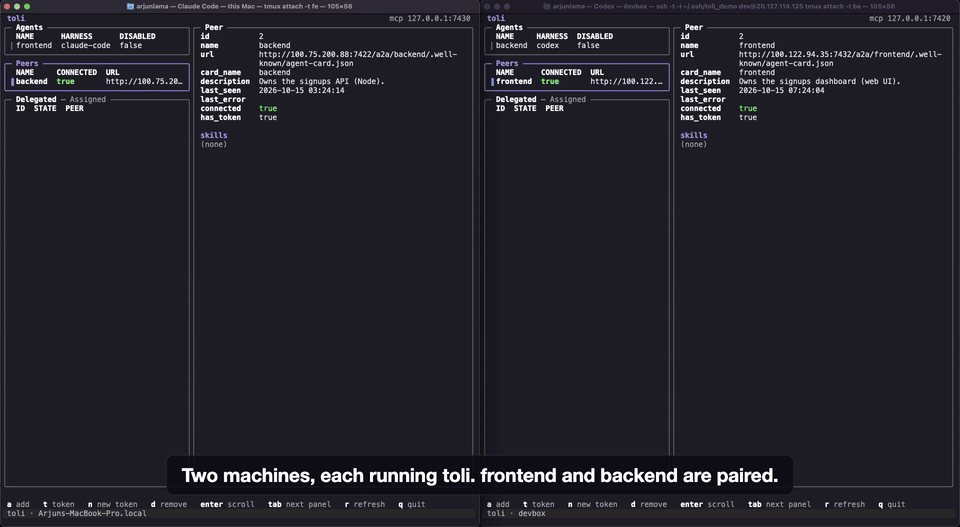The width and height of the screenshot is (960, 527).
Task: Click 'Owns the signups API (Node).' description
Action: click(x=321, y=81)
